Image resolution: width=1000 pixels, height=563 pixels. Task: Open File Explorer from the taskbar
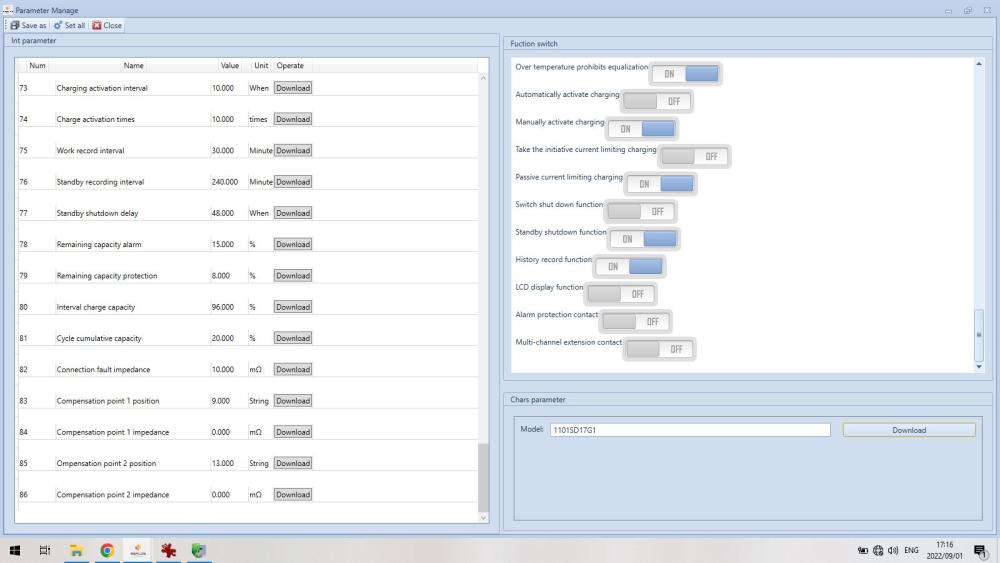pyautogui.click(x=77, y=550)
